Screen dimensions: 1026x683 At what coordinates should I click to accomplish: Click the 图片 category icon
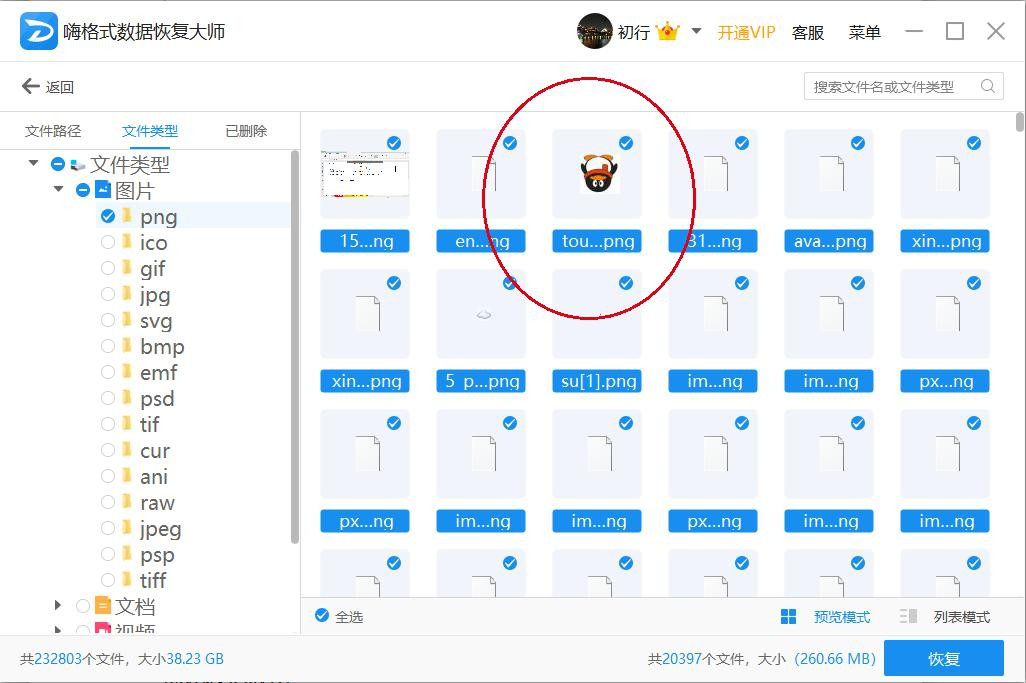click(103, 189)
